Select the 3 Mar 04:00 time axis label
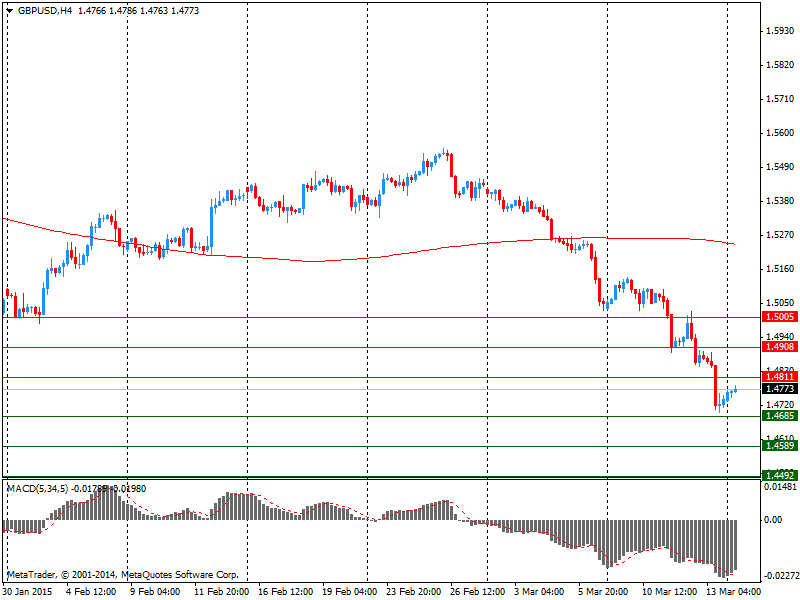 tap(539, 591)
